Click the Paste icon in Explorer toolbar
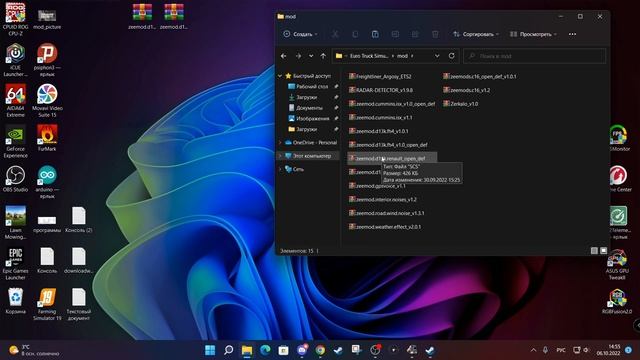This screenshot has width=640, height=360. pos(375,34)
